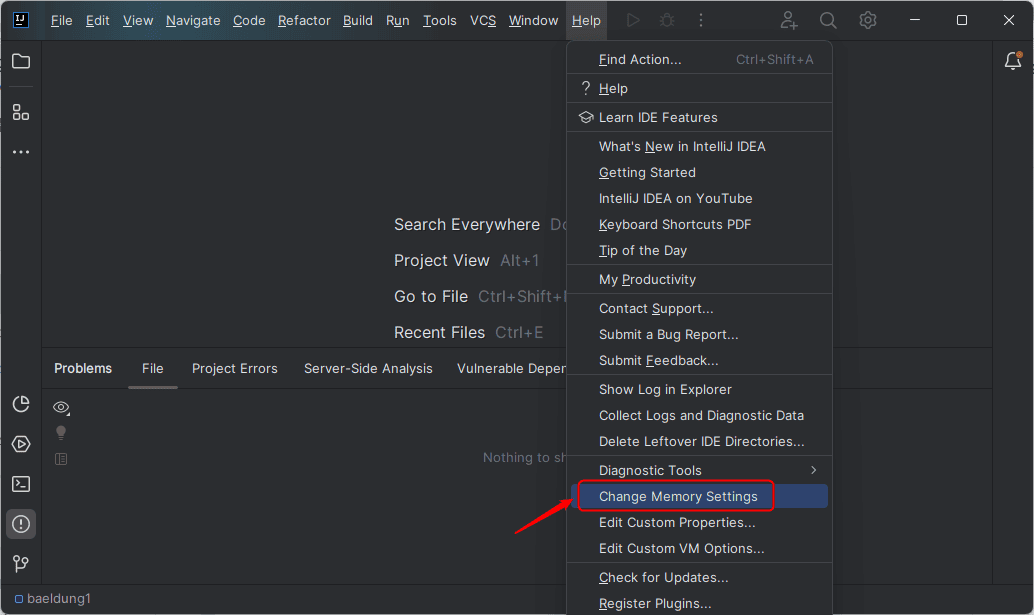
Task: Open Search Everywhere magnifier icon
Action: pos(828,20)
